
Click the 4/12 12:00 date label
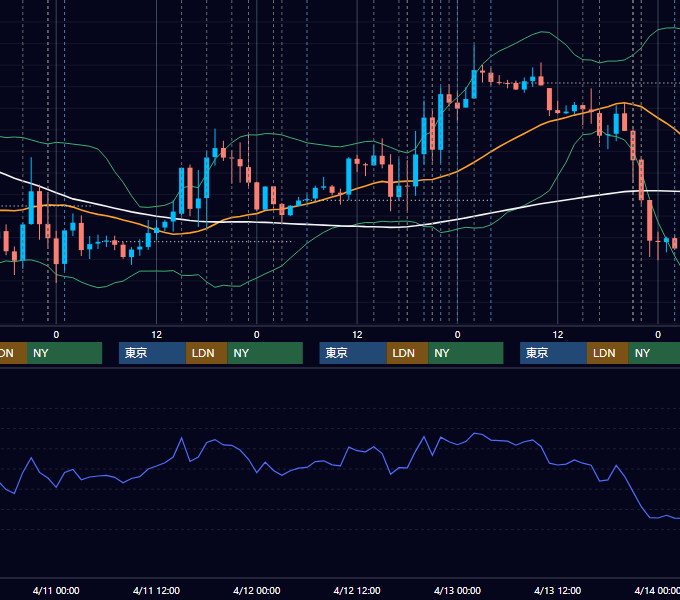pyautogui.click(x=357, y=590)
